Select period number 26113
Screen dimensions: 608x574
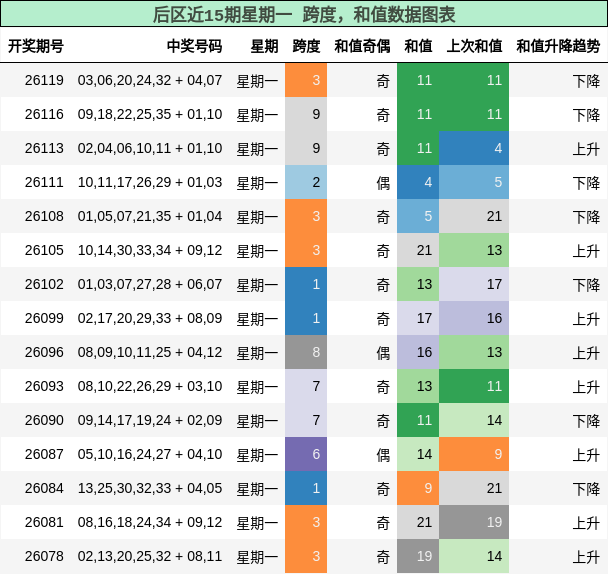(44, 148)
